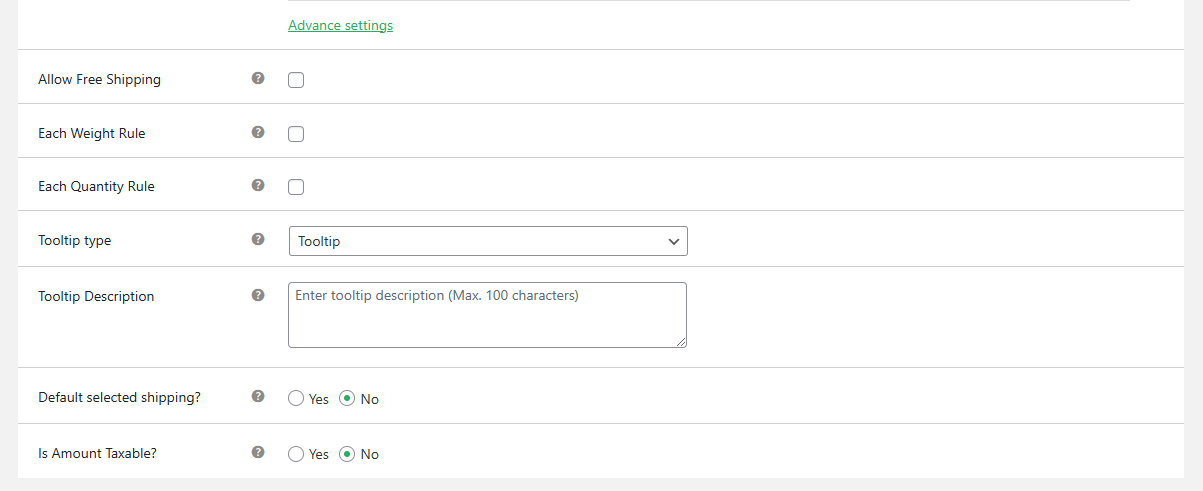Click the Allow Free Shipping label

99,79
